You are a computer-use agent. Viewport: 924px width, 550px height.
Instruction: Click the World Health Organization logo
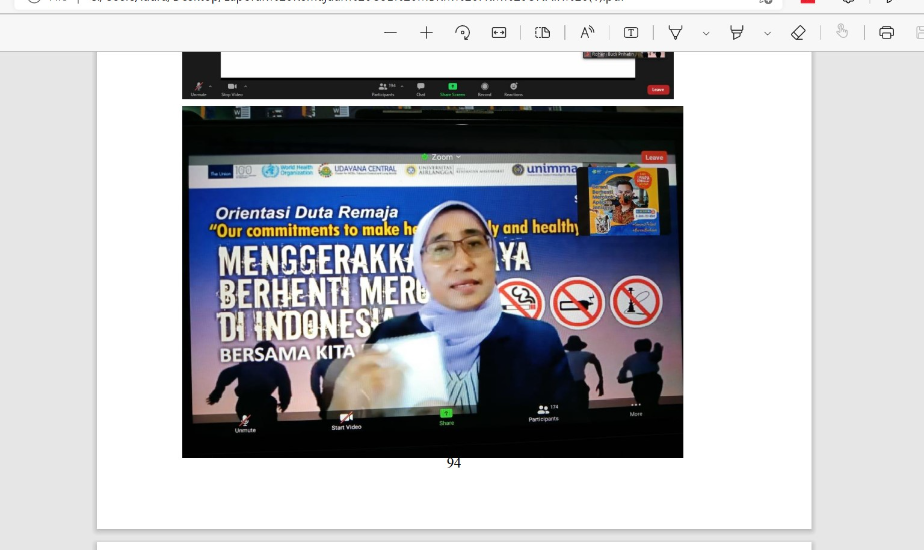[288, 170]
